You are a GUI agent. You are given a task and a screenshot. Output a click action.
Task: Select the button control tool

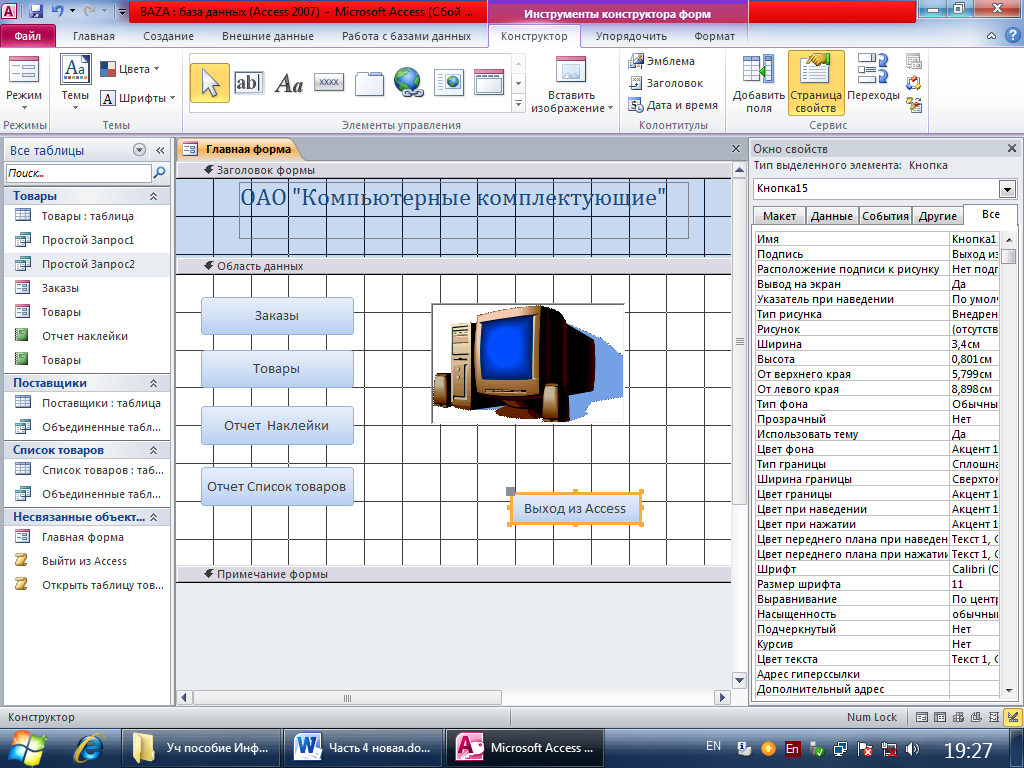(x=328, y=83)
